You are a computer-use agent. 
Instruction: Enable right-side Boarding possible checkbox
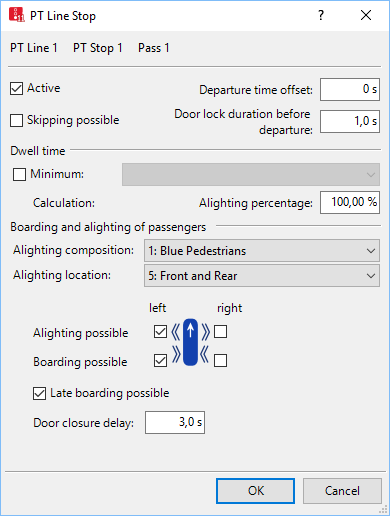coord(220,360)
